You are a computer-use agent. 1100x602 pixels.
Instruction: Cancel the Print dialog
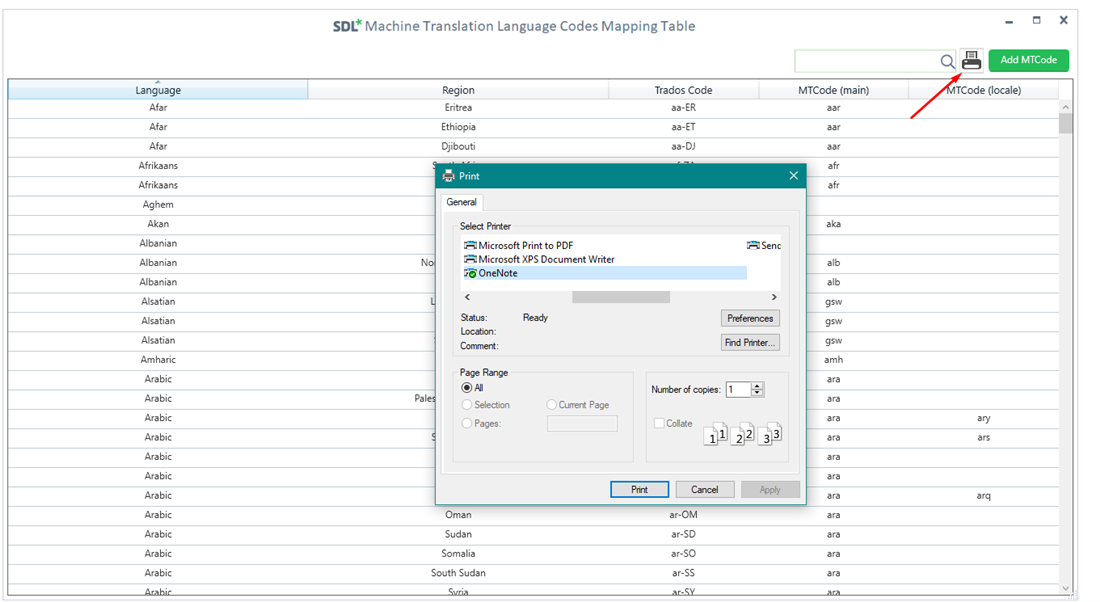(x=704, y=490)
